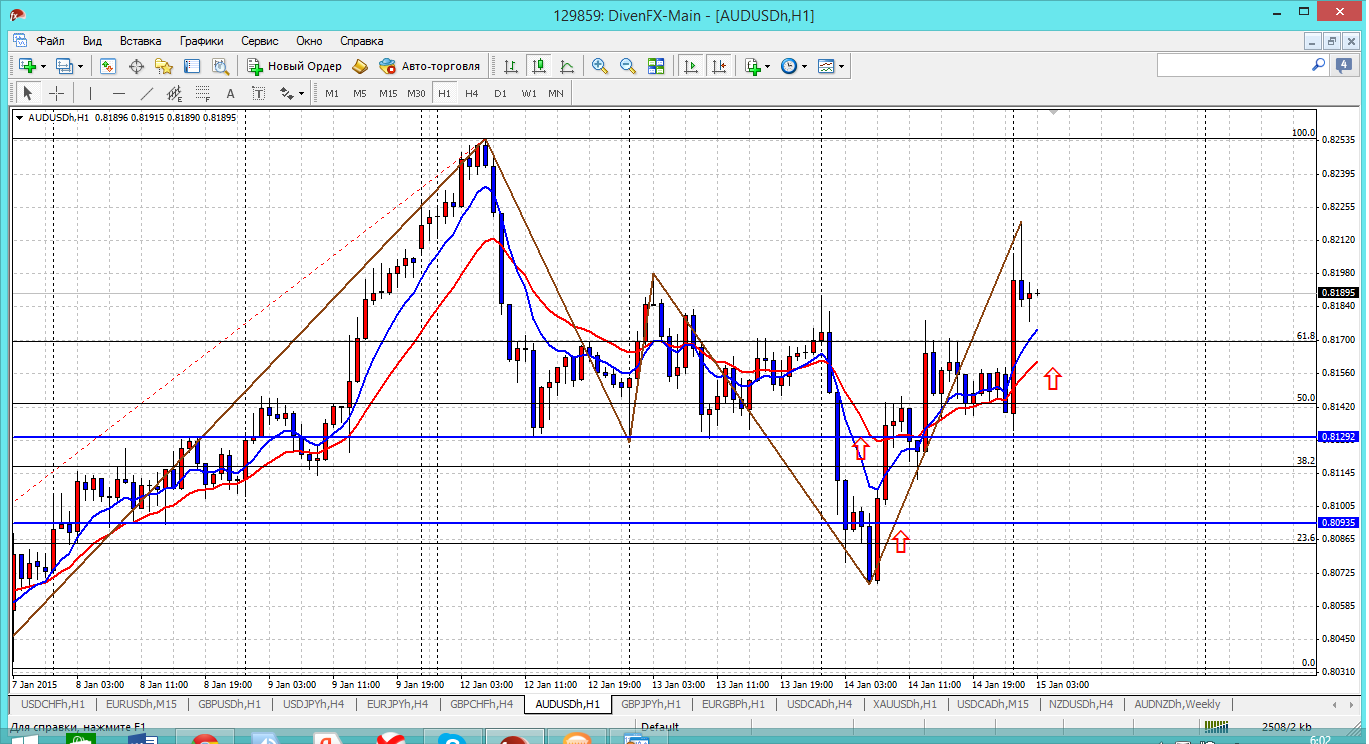Open the Сервис menu

point(260,41)
